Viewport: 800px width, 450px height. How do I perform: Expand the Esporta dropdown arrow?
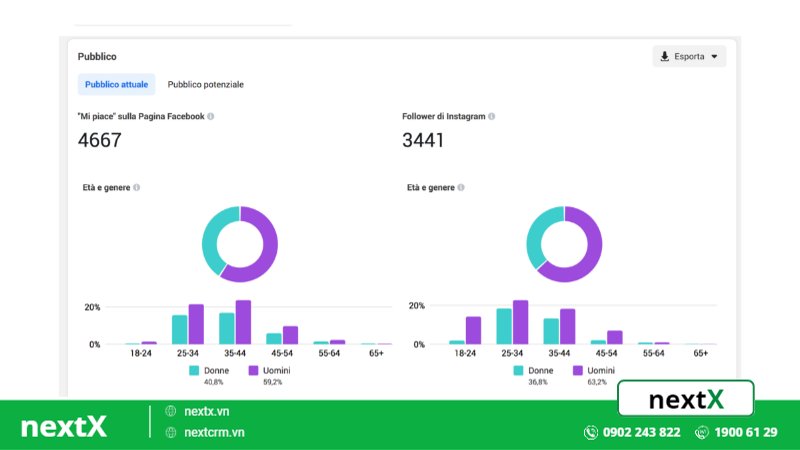pyautogui.click(x=714, y=57)
